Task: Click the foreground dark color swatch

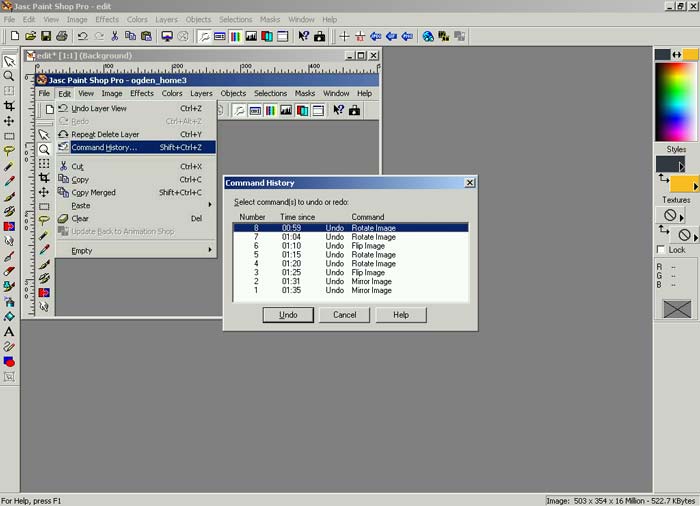Action: pyautogui.click(x=662, y=54)
